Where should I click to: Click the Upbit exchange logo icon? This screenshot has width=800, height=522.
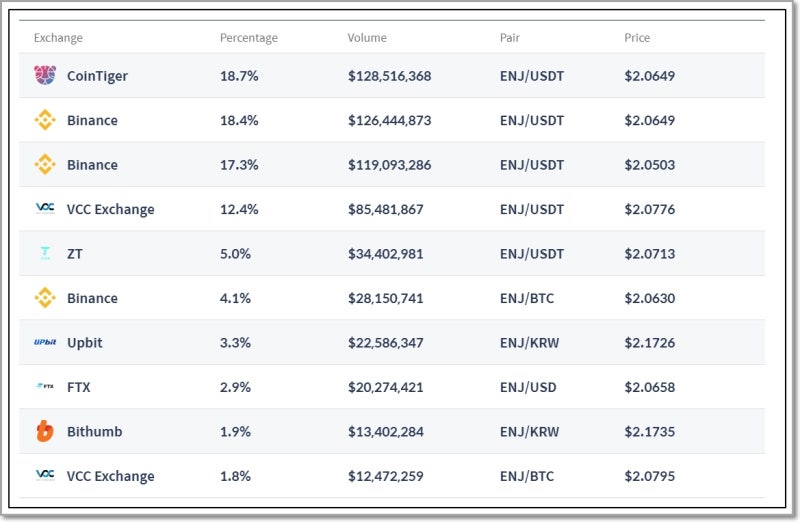pyautogui.click(x=45, y=342)
